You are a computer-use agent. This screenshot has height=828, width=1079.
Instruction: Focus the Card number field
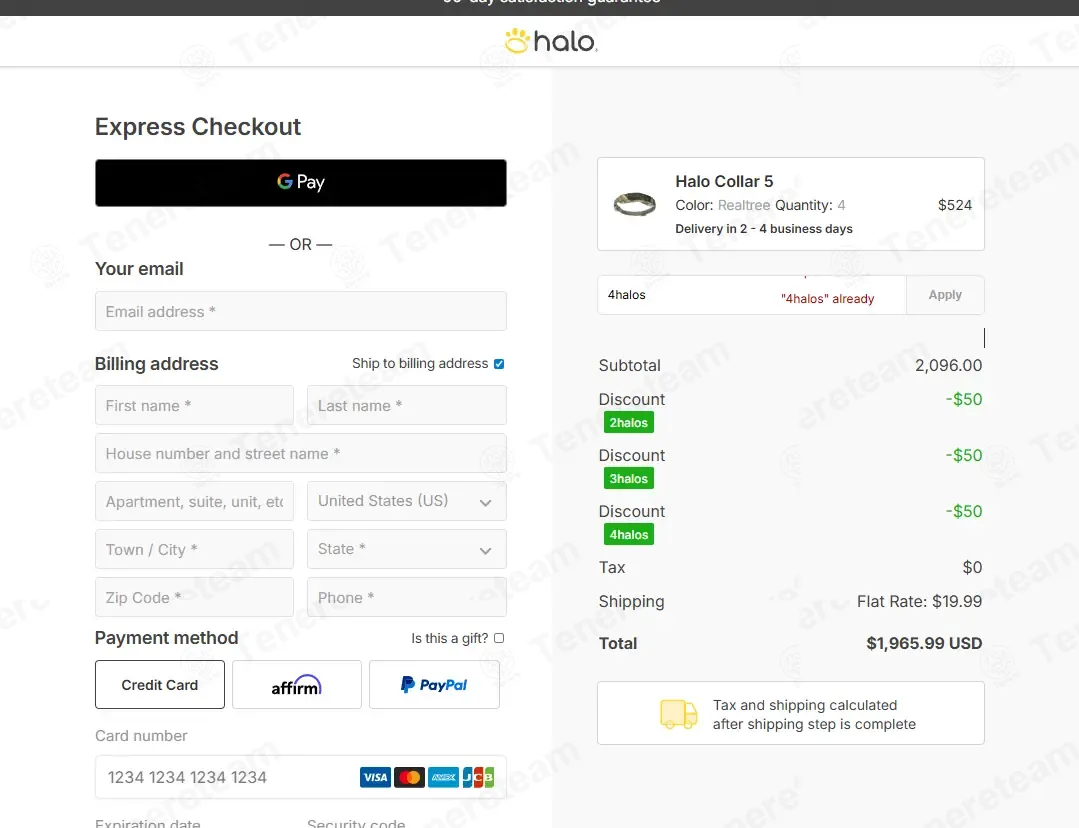(301, 777)
